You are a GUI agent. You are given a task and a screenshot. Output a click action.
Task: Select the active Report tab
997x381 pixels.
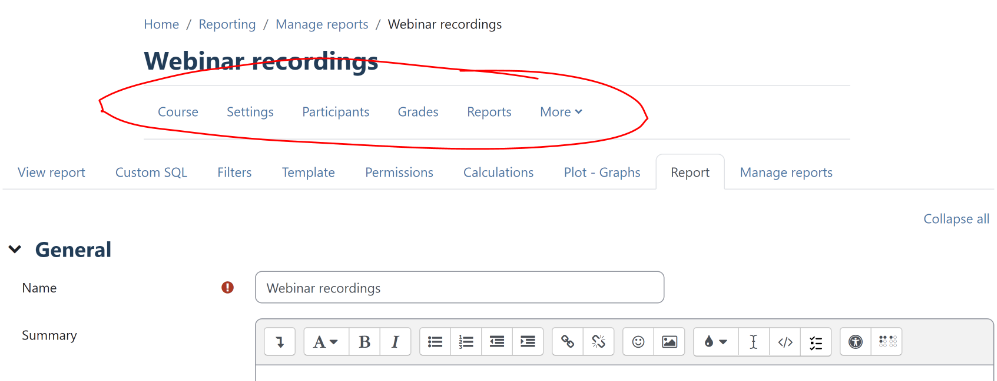coord(690,172)
